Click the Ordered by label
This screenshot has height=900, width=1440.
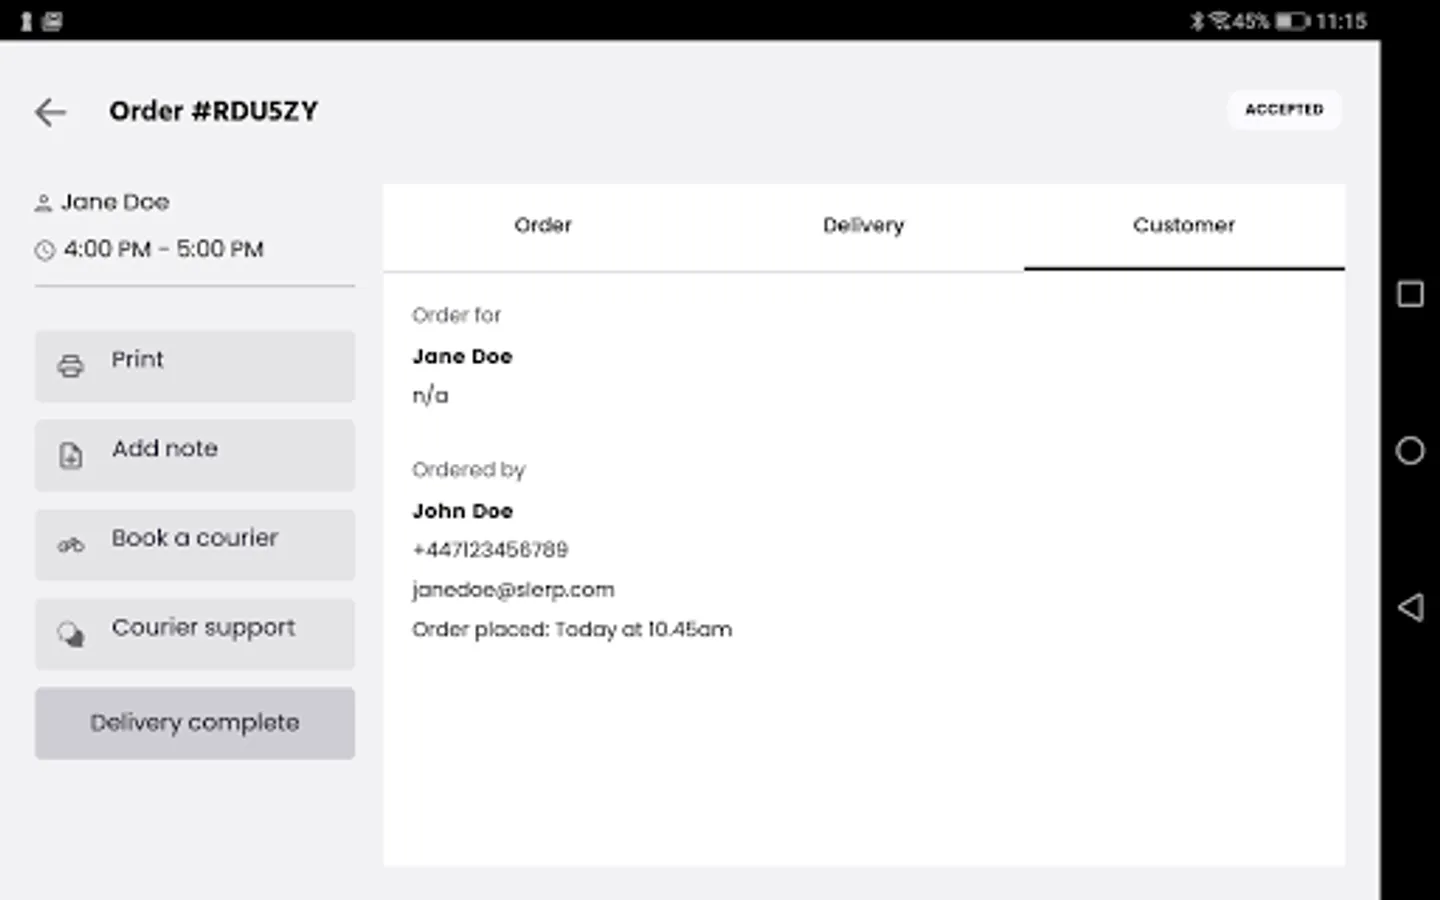pyautogui.click(x=468, y=470)
